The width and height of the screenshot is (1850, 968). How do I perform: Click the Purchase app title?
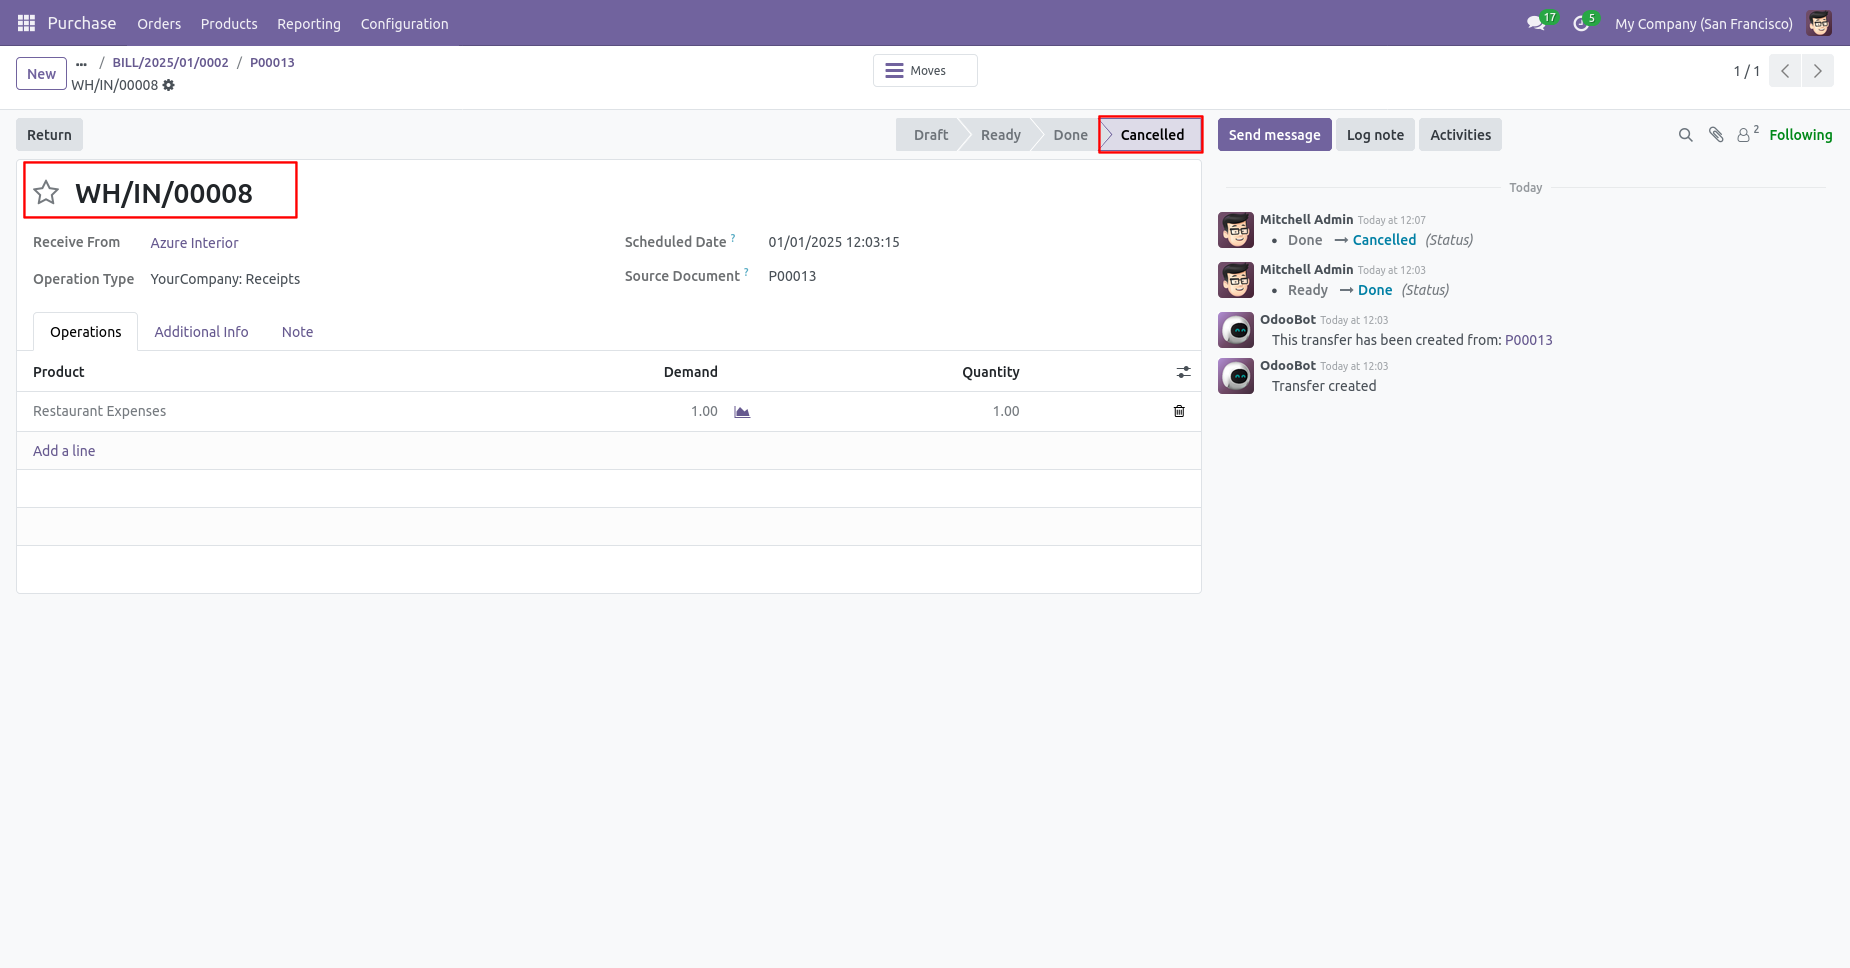click(x=82, y=23)
